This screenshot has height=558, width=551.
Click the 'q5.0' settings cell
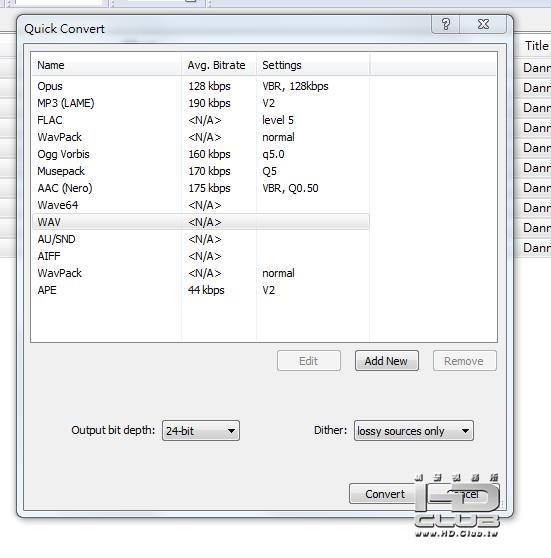tap(273, 154)
